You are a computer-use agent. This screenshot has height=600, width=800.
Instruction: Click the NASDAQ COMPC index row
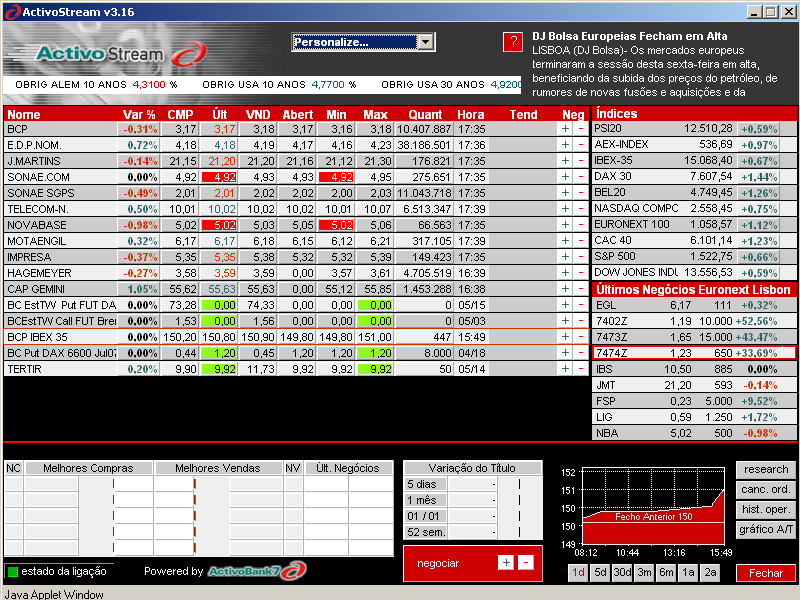(694, 209)
